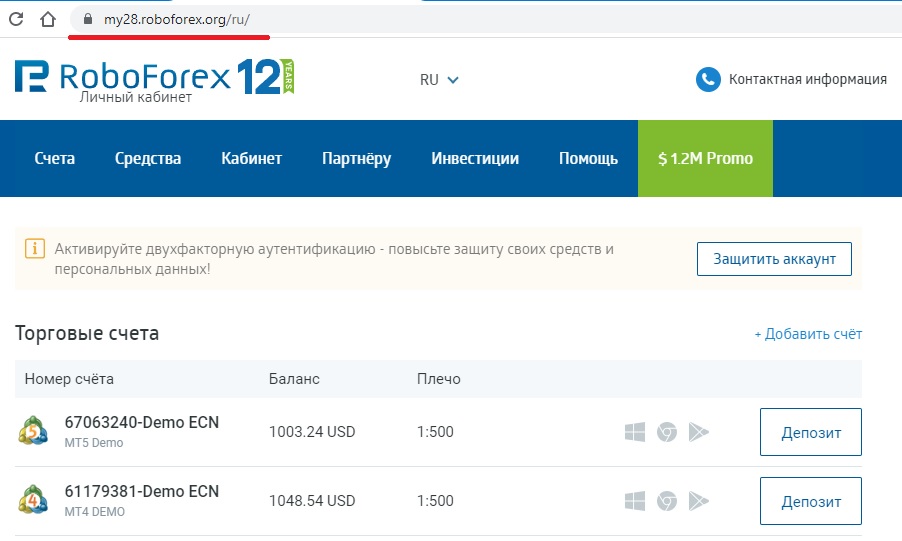Expand the RU language dropdown
This screenshot has height=541, width=902.
[x=439, y=79]
